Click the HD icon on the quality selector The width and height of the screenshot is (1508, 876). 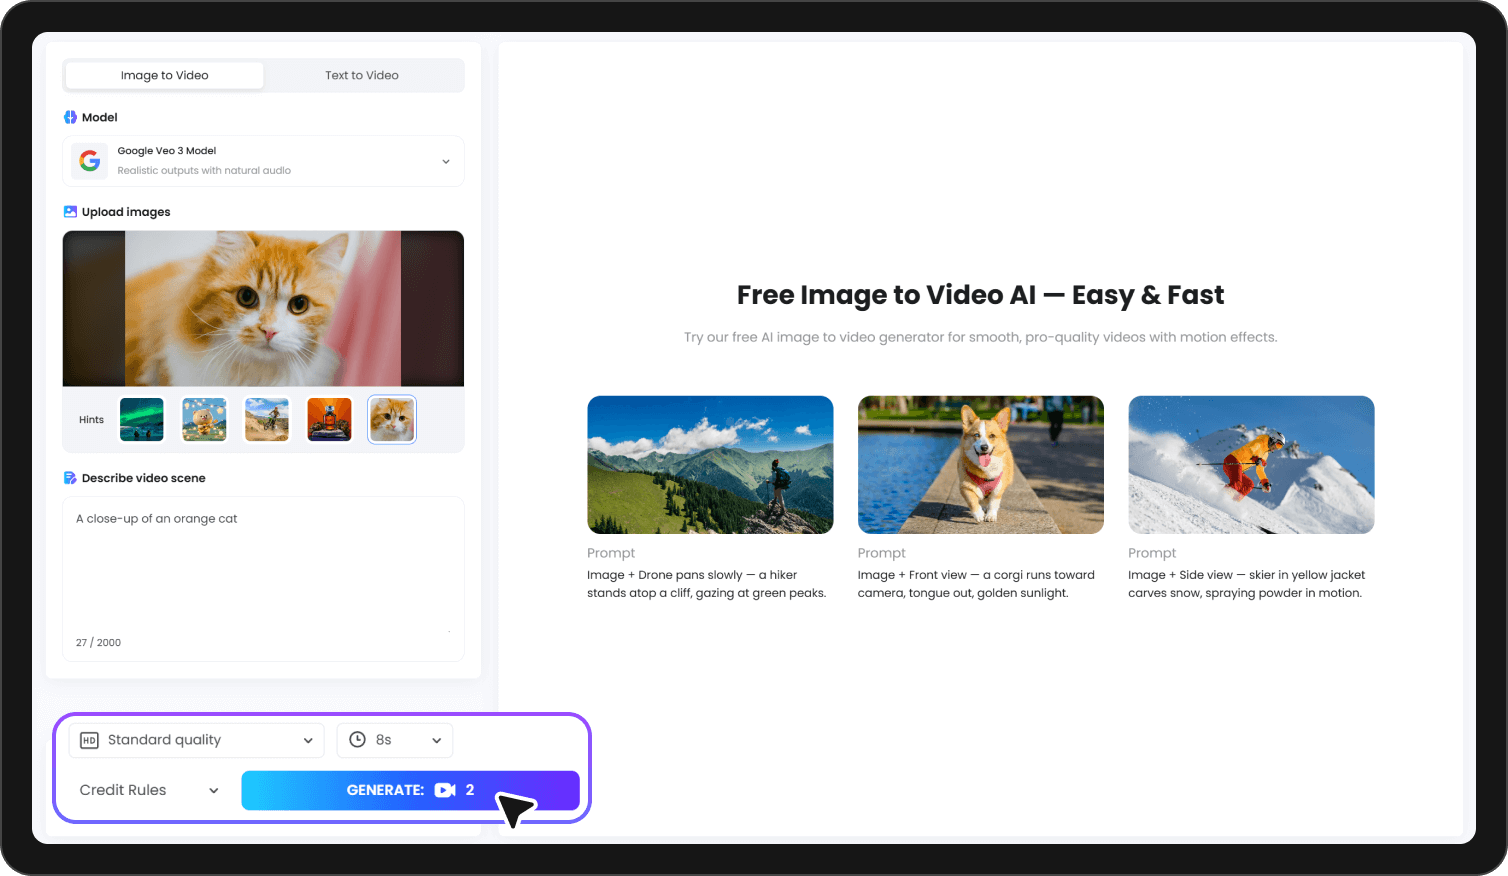click(91, 740)
